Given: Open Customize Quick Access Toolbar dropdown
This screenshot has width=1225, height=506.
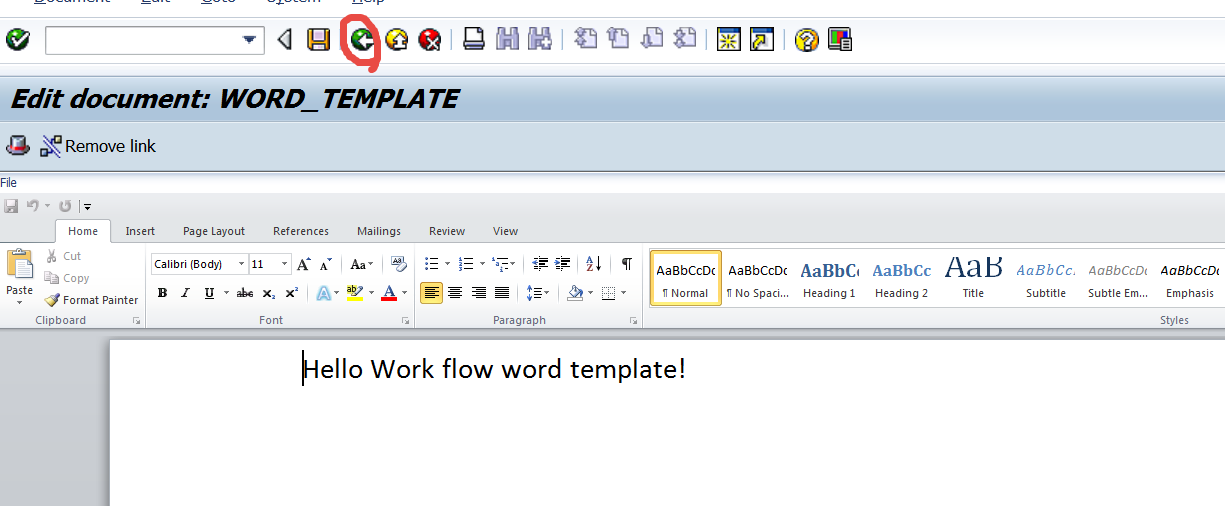Looking at the screenshot, I should (87, 206).
